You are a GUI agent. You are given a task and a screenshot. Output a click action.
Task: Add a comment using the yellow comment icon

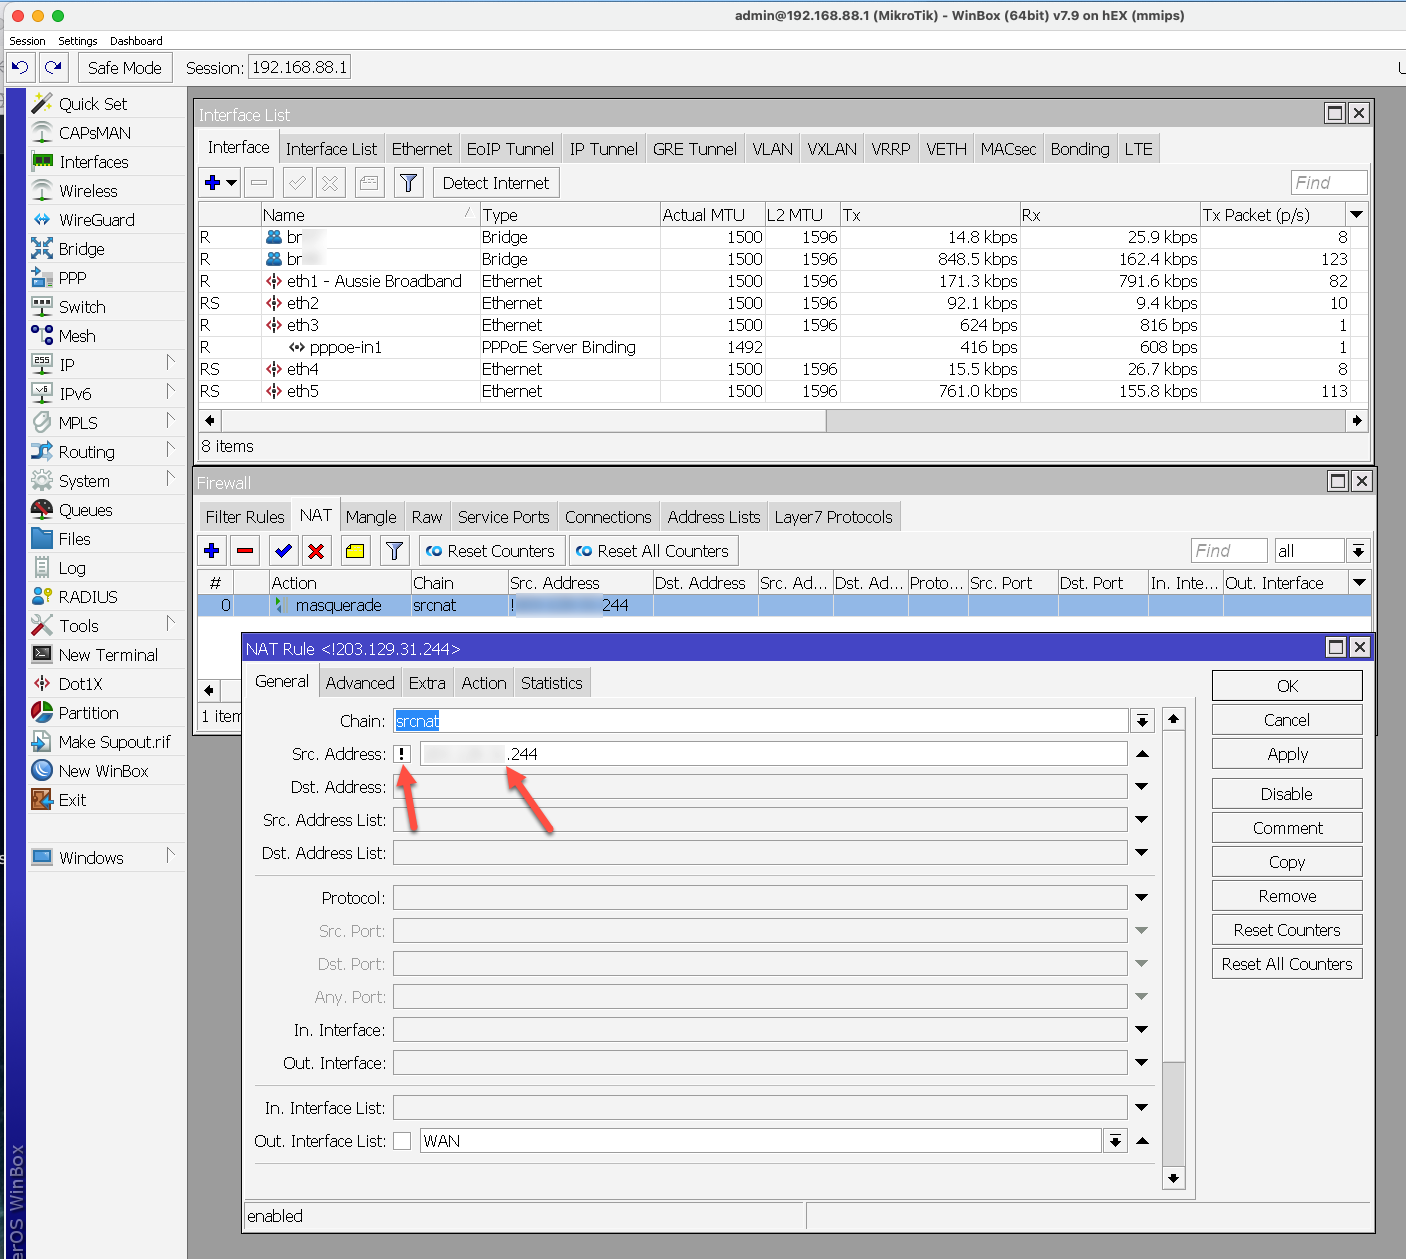354,550
